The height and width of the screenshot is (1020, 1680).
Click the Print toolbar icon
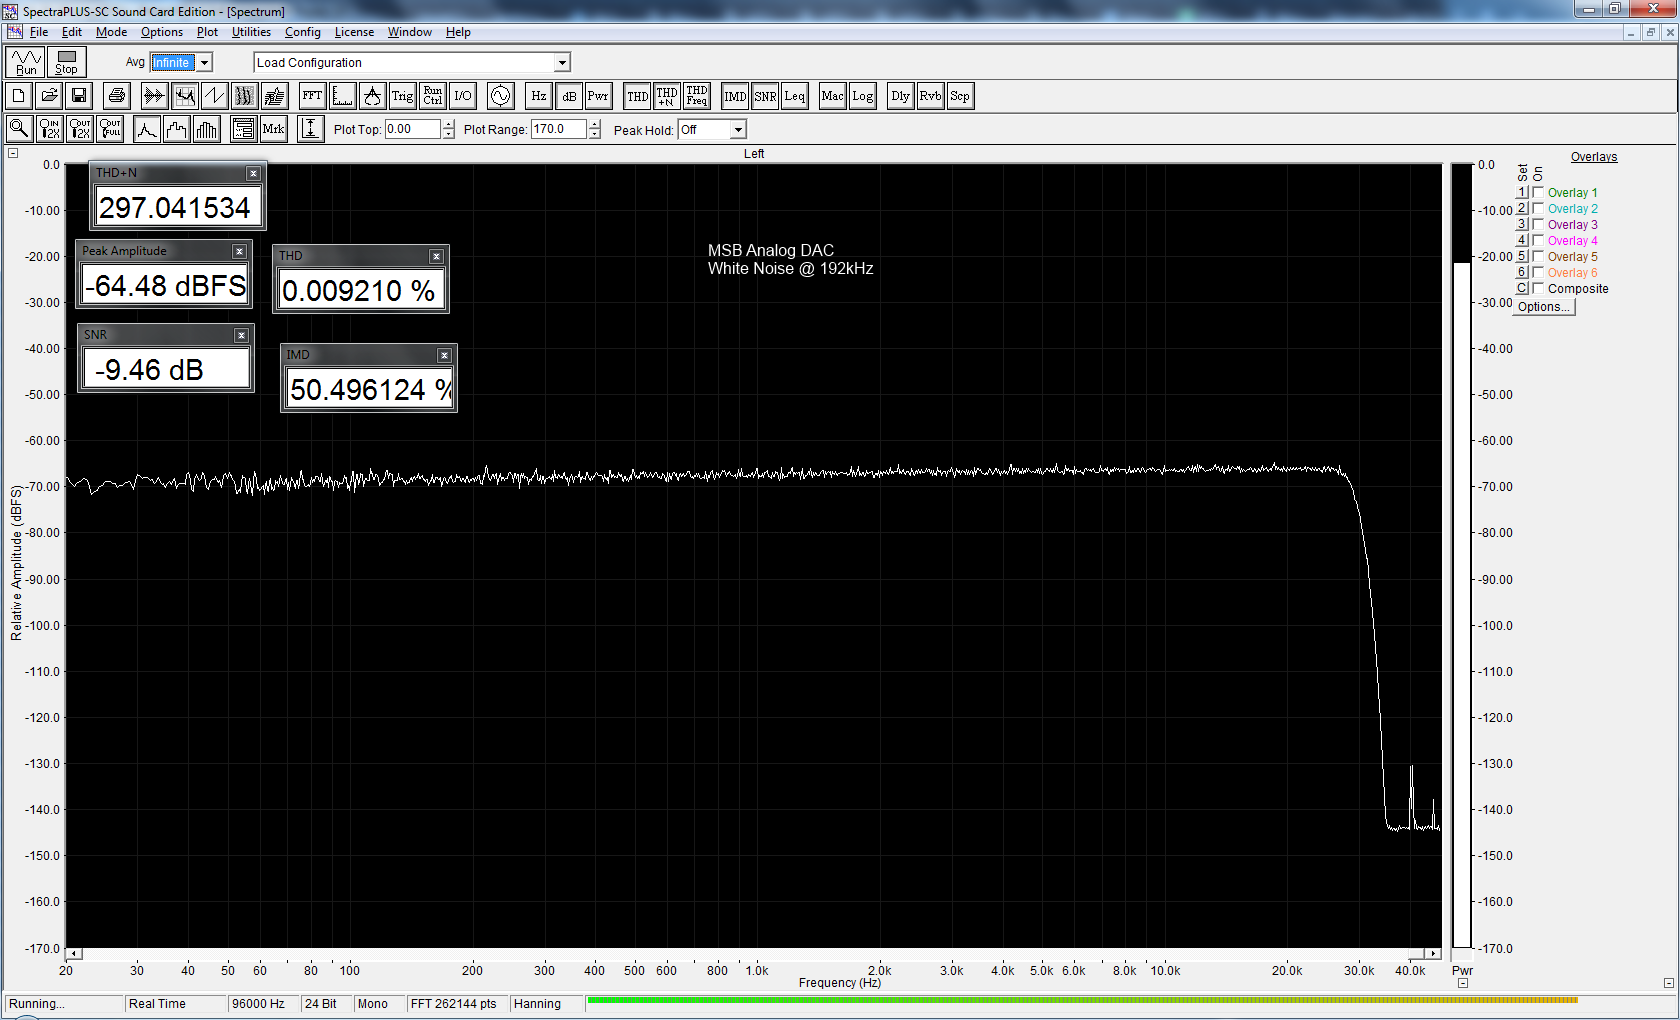click(117, 96)
